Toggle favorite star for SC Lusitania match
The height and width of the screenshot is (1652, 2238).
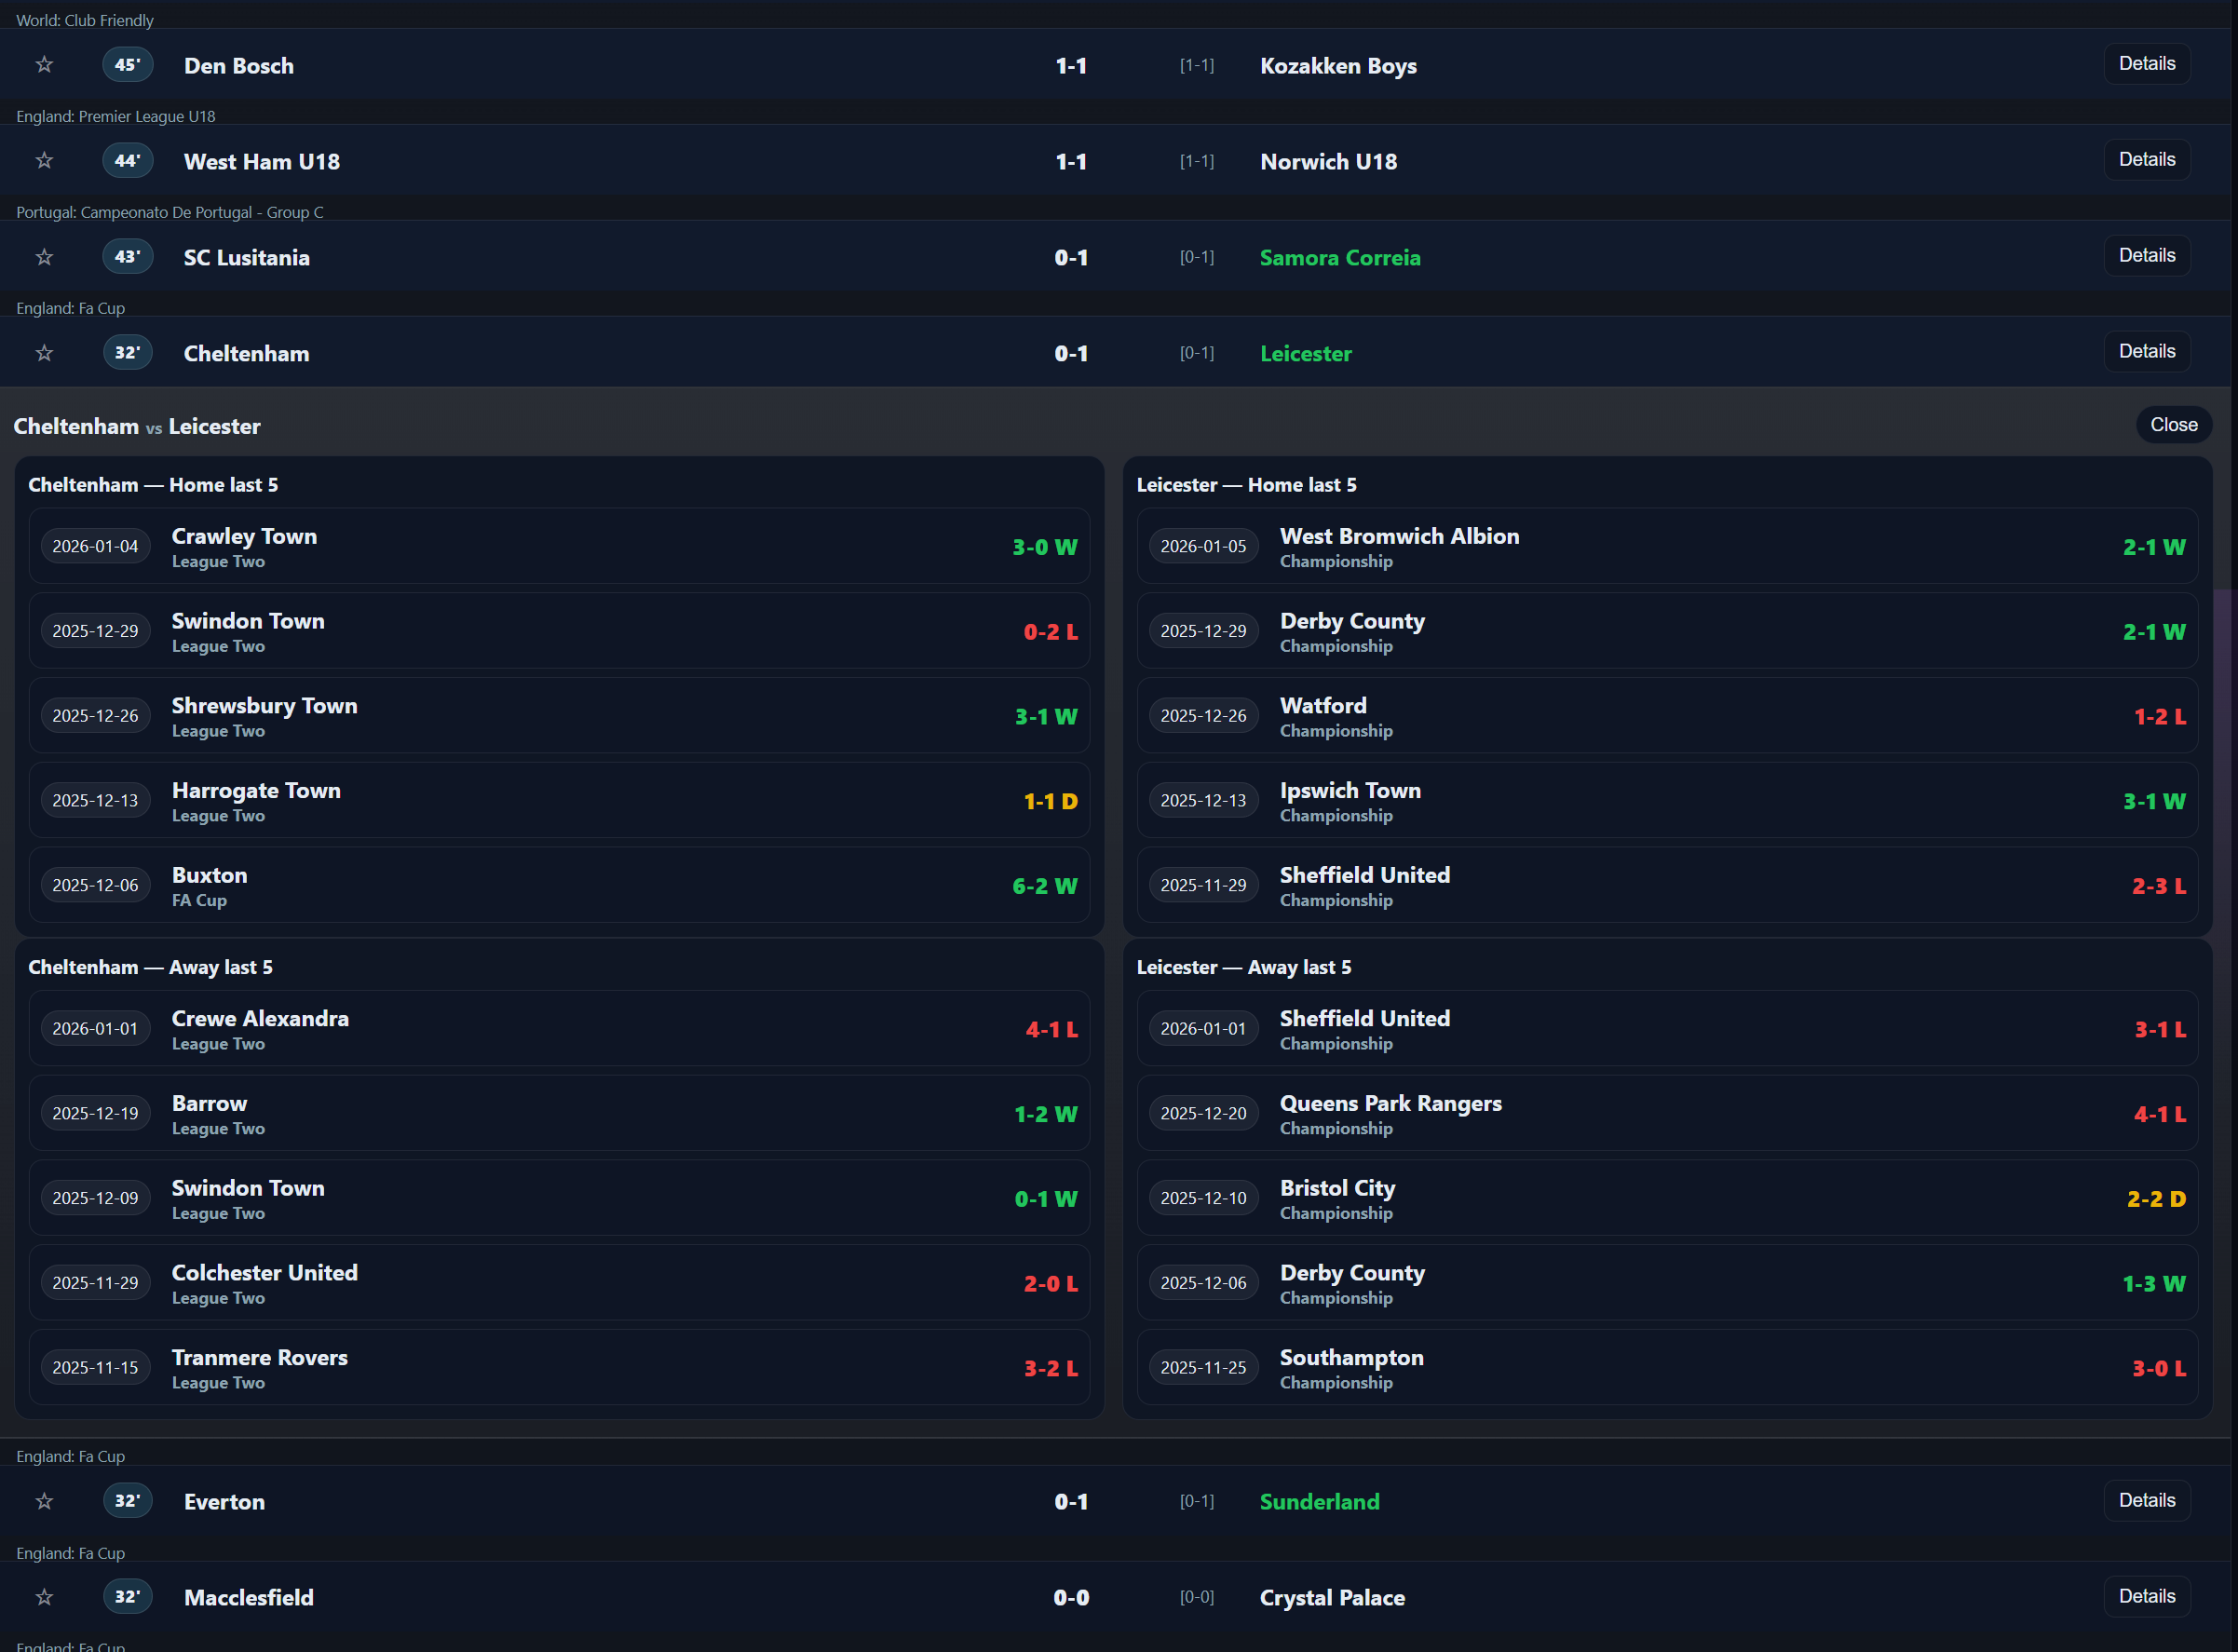pyautogui.click(x=44, y=257)
